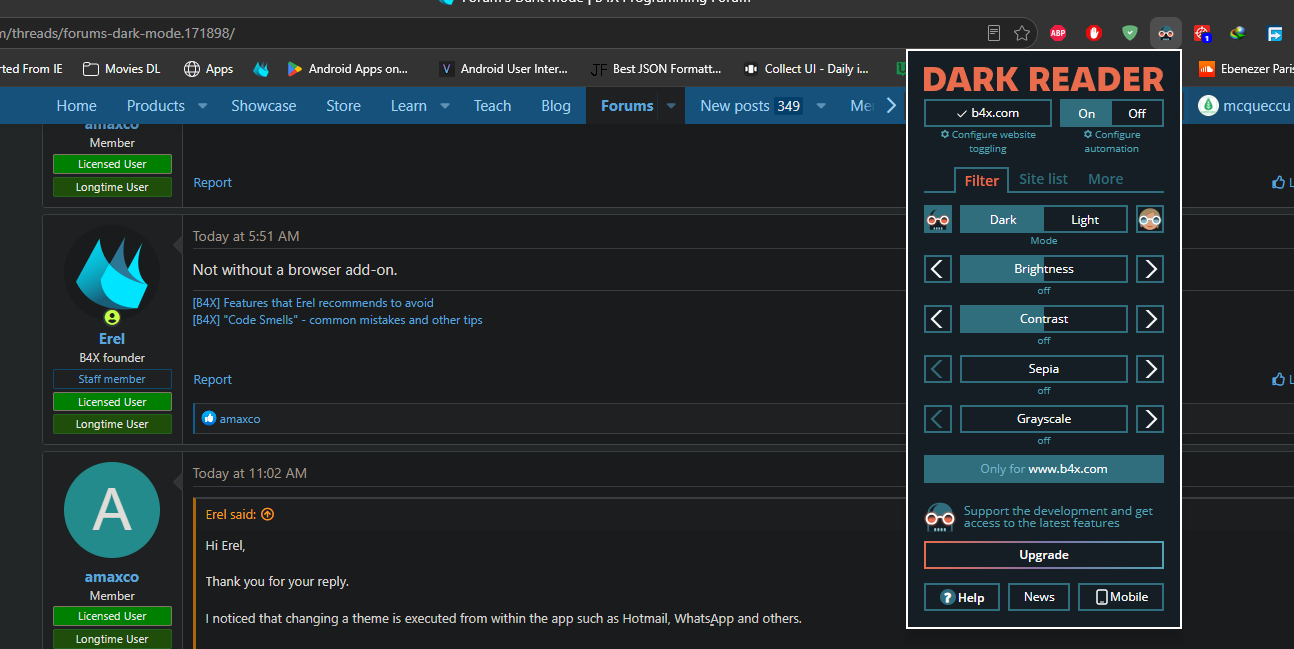Image resolution: width=1294 pixels, height=649 pixels.
Task: Open the green shield AdGuard extension
Action: pos(1130,33)
